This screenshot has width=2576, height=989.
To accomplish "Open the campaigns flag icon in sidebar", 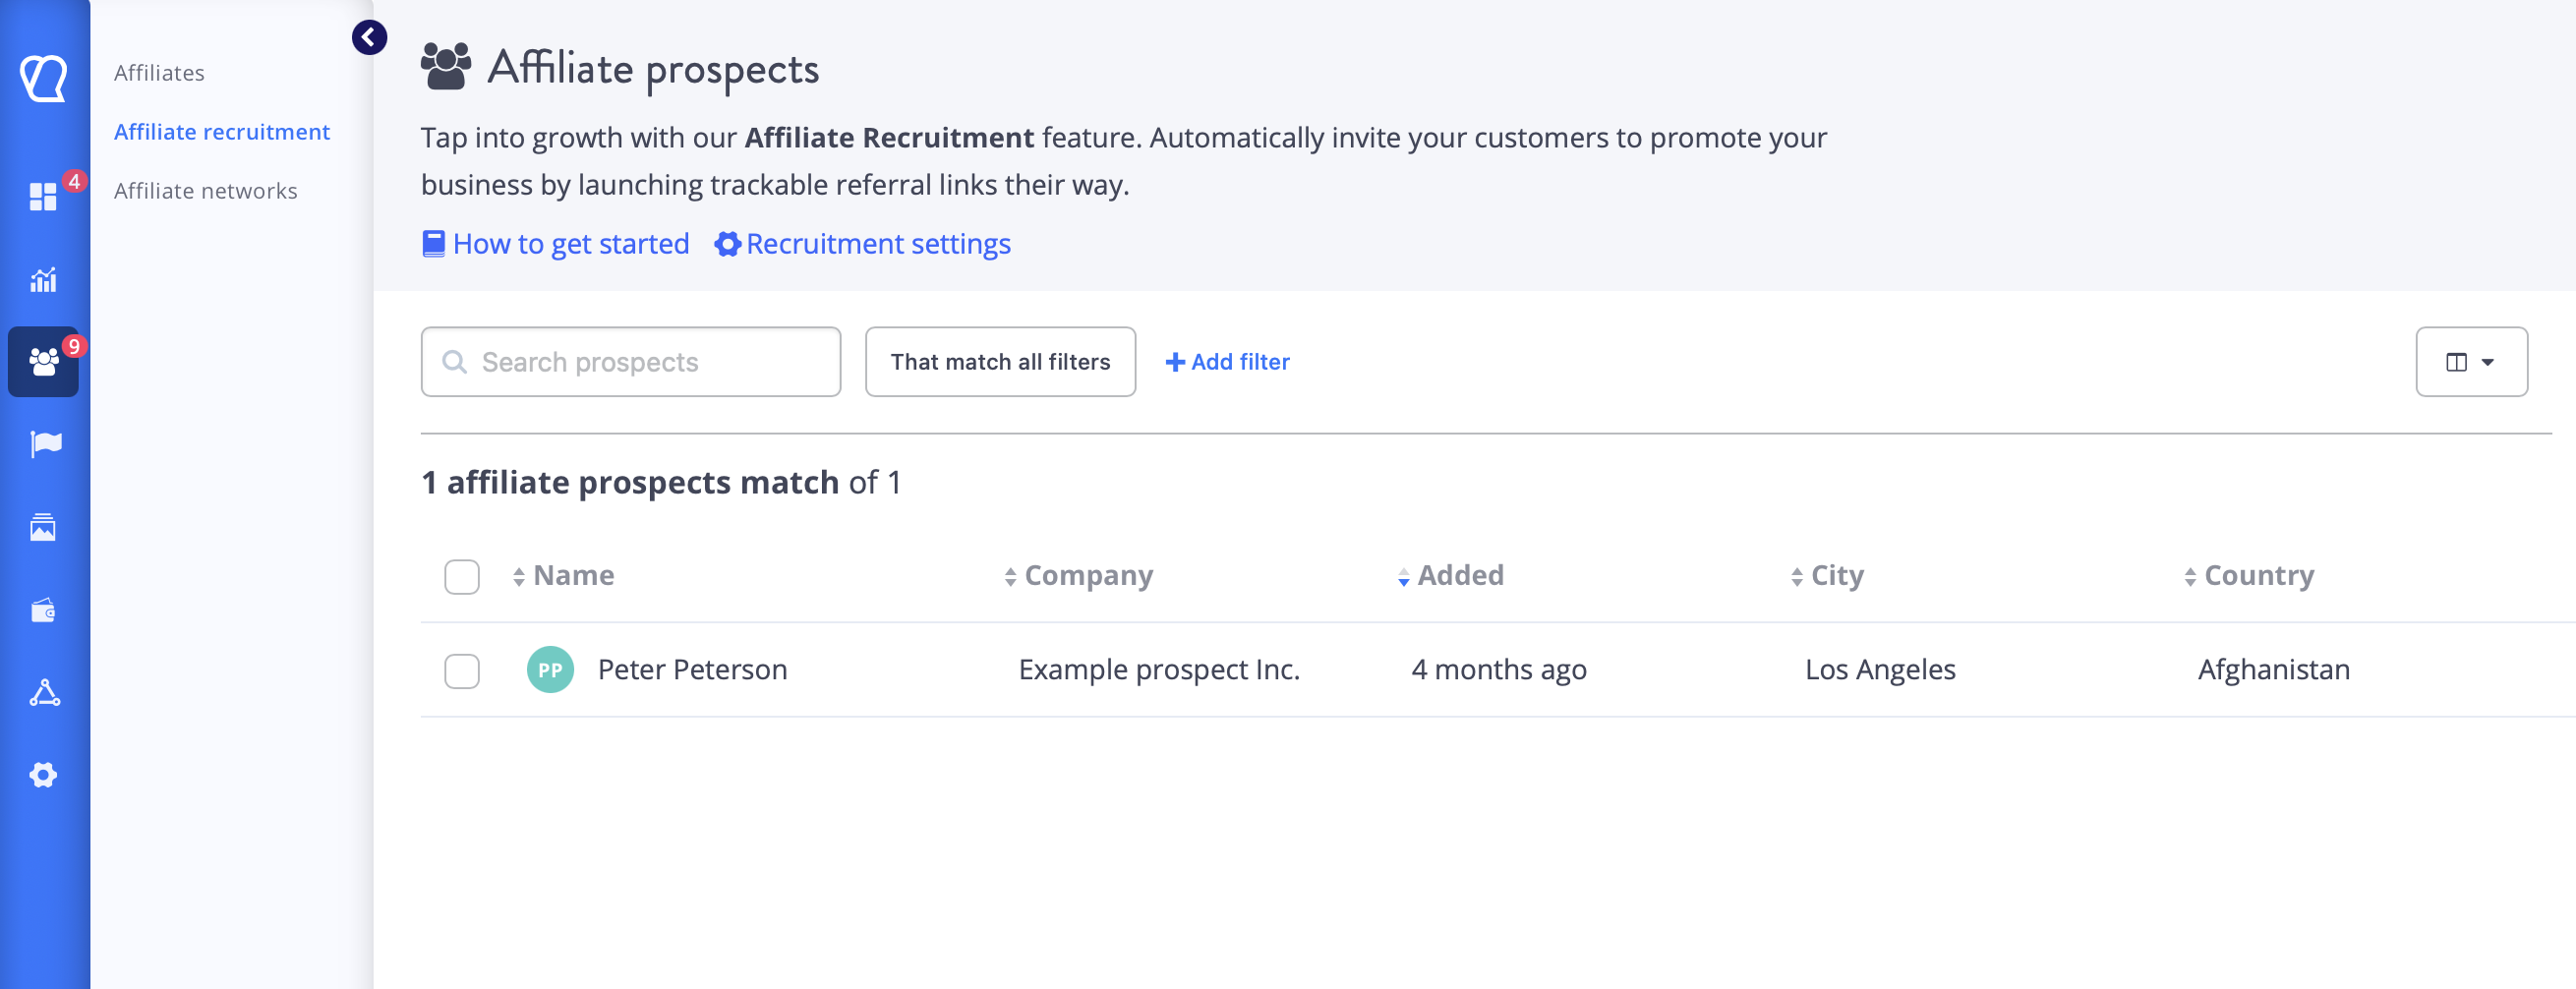I will [x=45, y=444].
